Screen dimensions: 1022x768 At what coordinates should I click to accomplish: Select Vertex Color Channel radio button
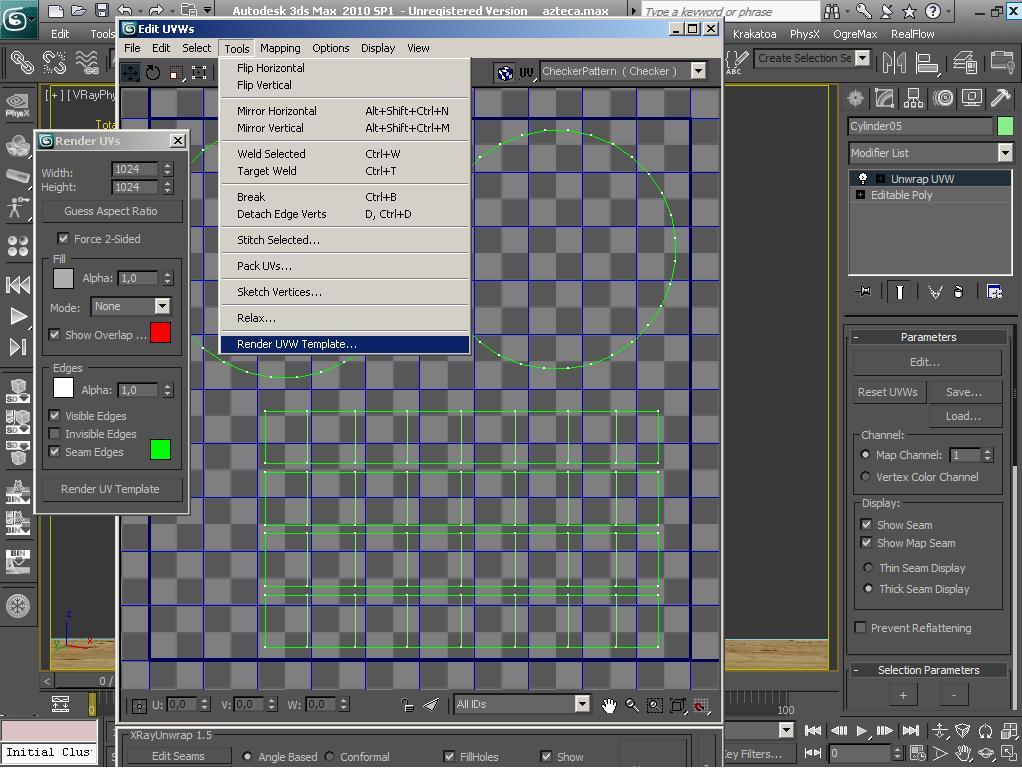point(865,477)
